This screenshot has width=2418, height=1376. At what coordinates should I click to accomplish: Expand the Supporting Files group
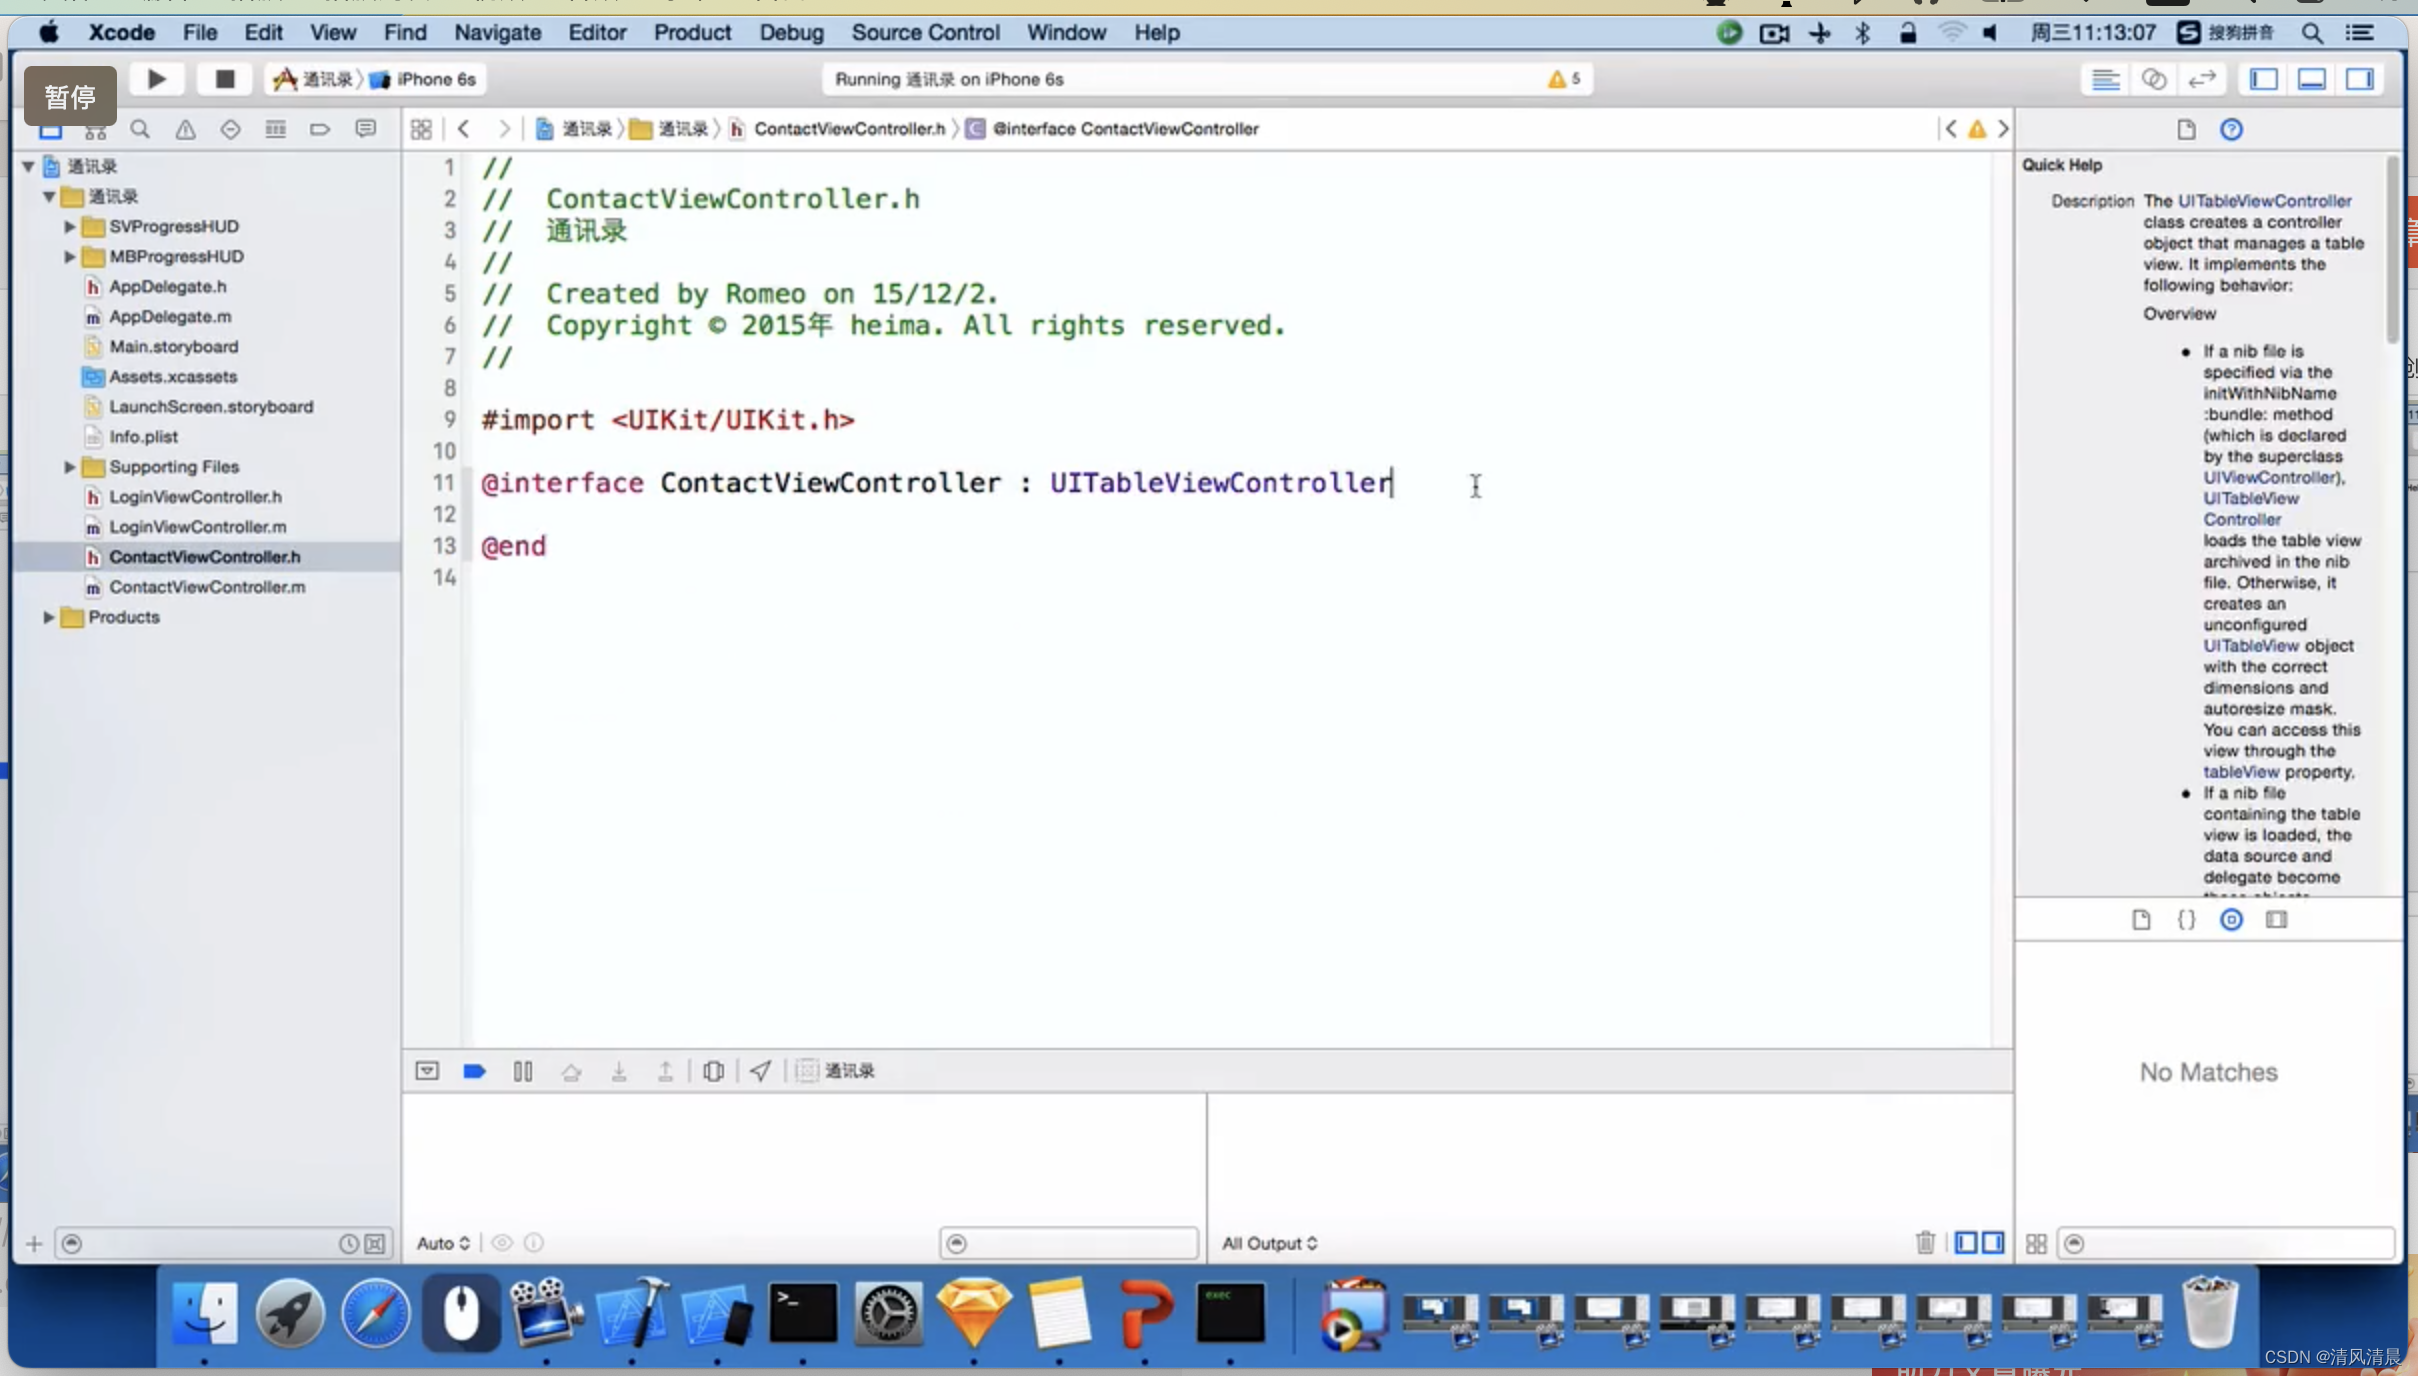(69, 467)
